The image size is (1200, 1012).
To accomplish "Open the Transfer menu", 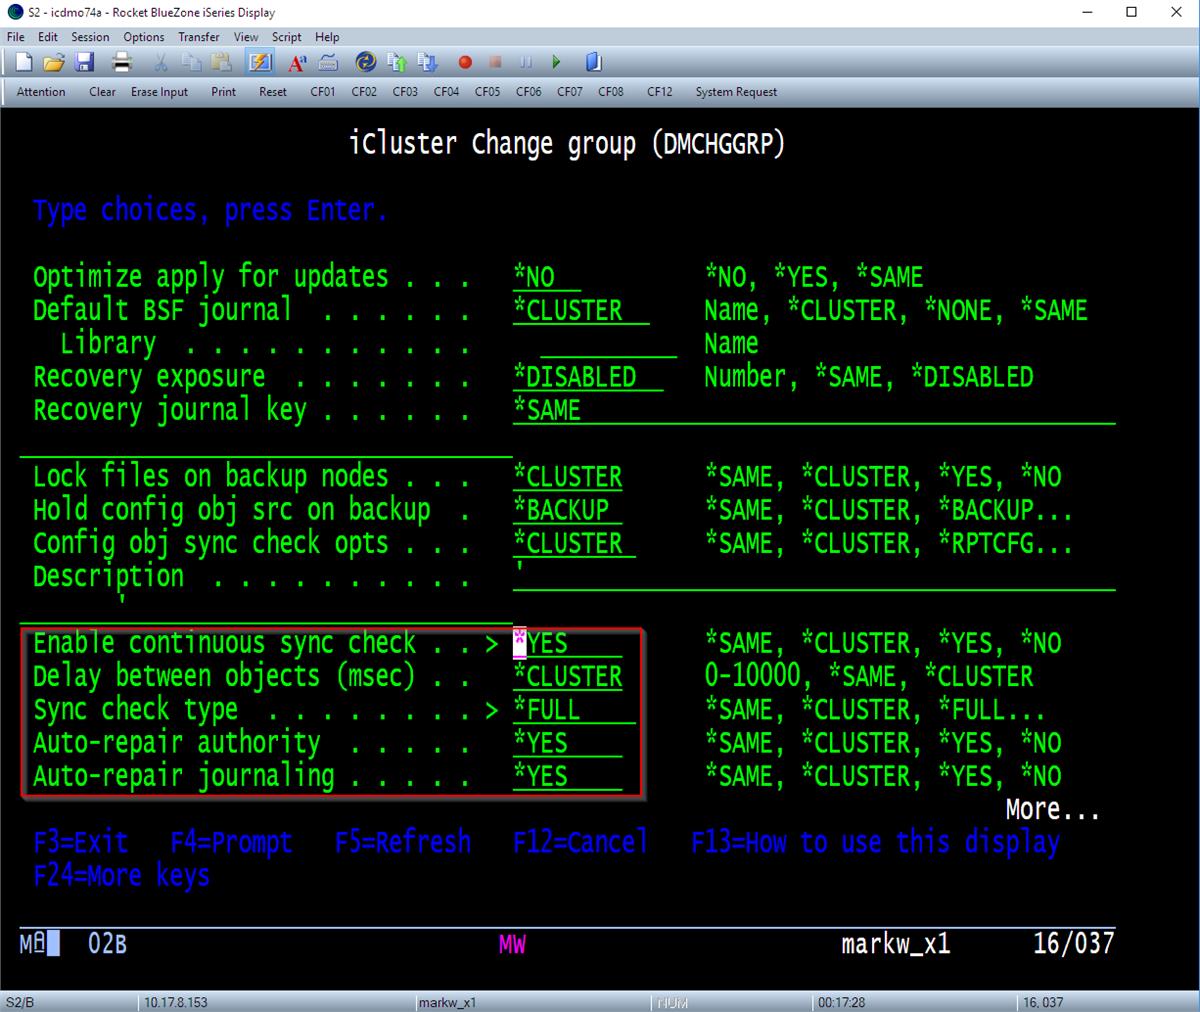I will click(x=198, y=37).
